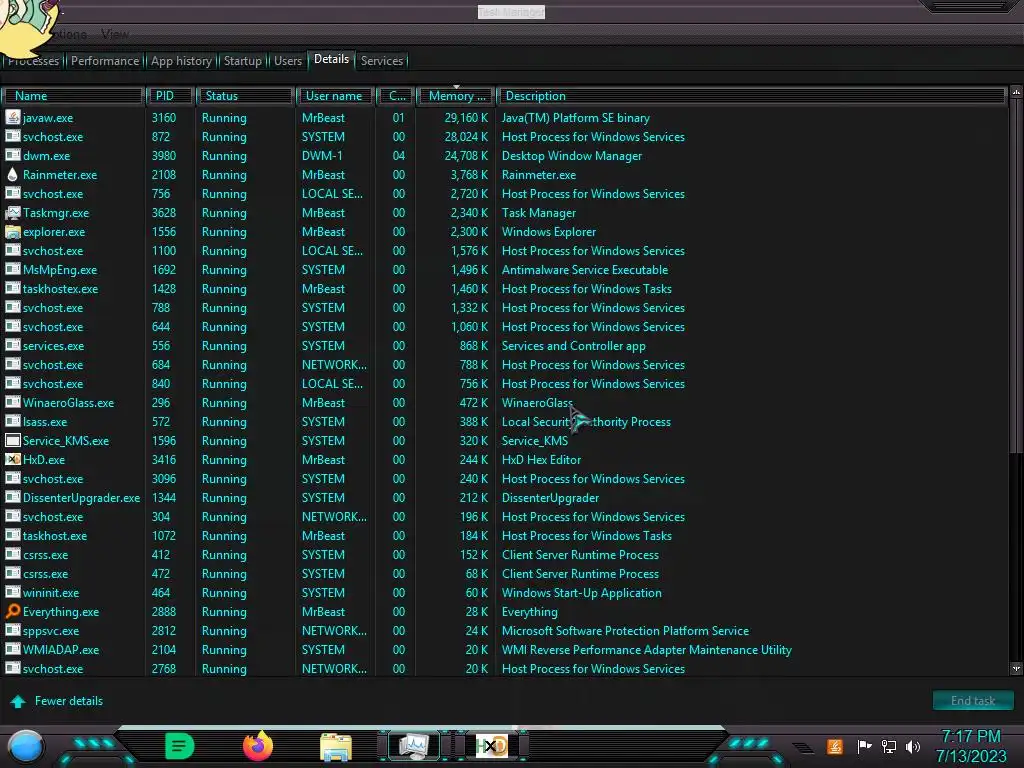Click the DissenterUpgrader.exe process icon

point(12,497)
